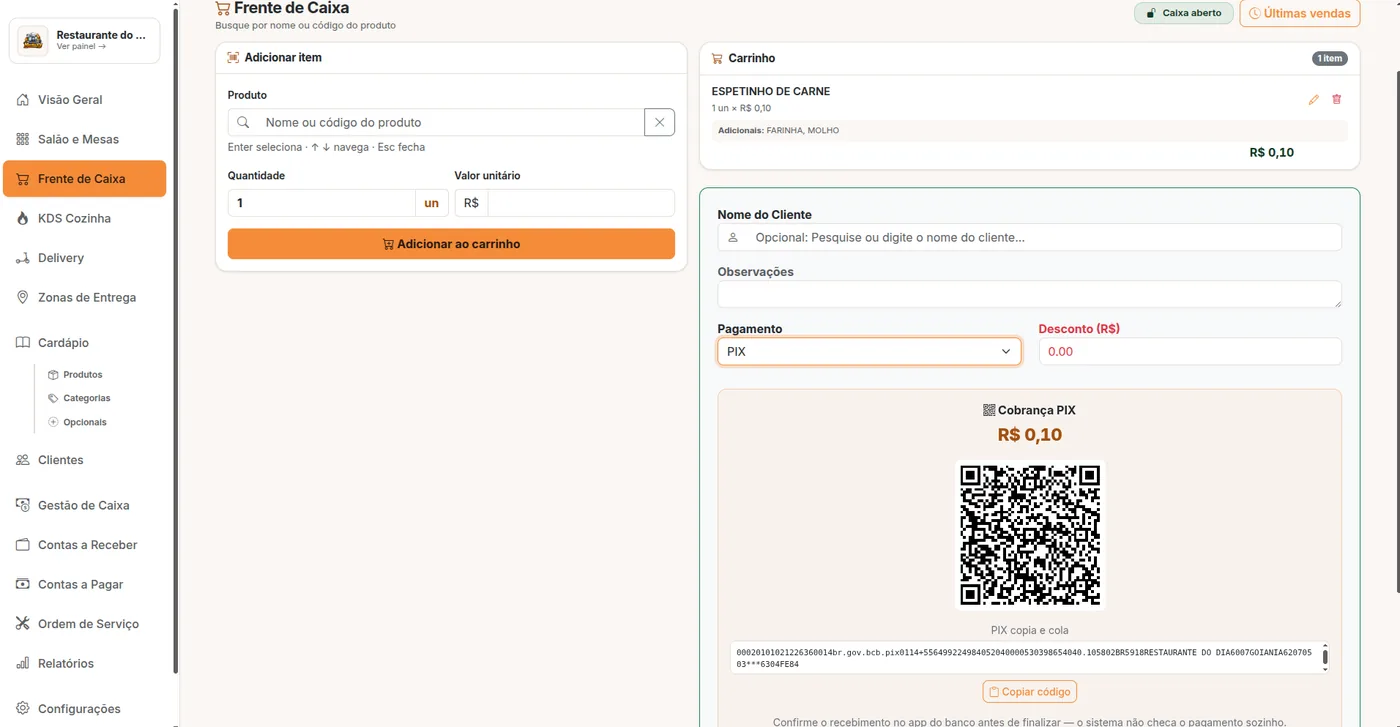1400x727 pixels.
Task: Click the Zonas de Entrega pin icon
Action: click(x=23, y=297)
